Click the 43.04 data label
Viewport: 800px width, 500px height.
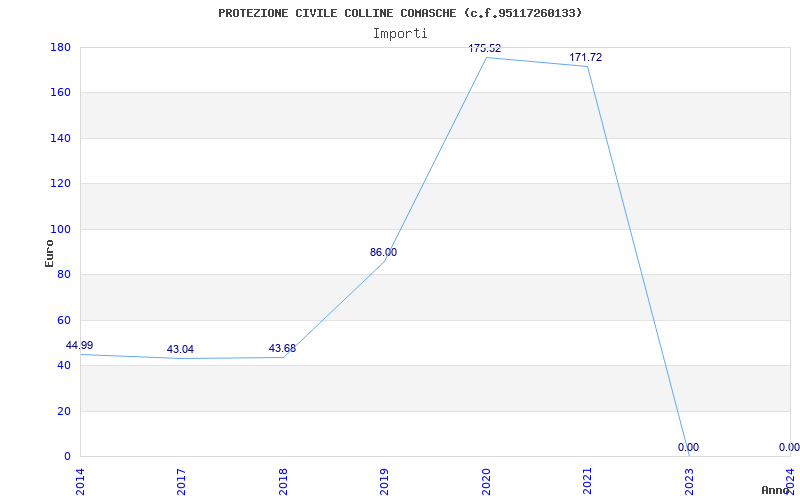click(x=180, y=349)
